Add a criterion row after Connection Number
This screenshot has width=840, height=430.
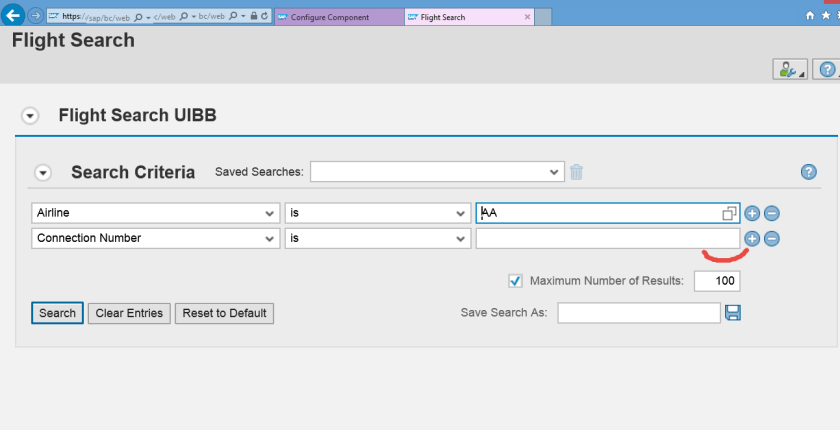[752, 238]
